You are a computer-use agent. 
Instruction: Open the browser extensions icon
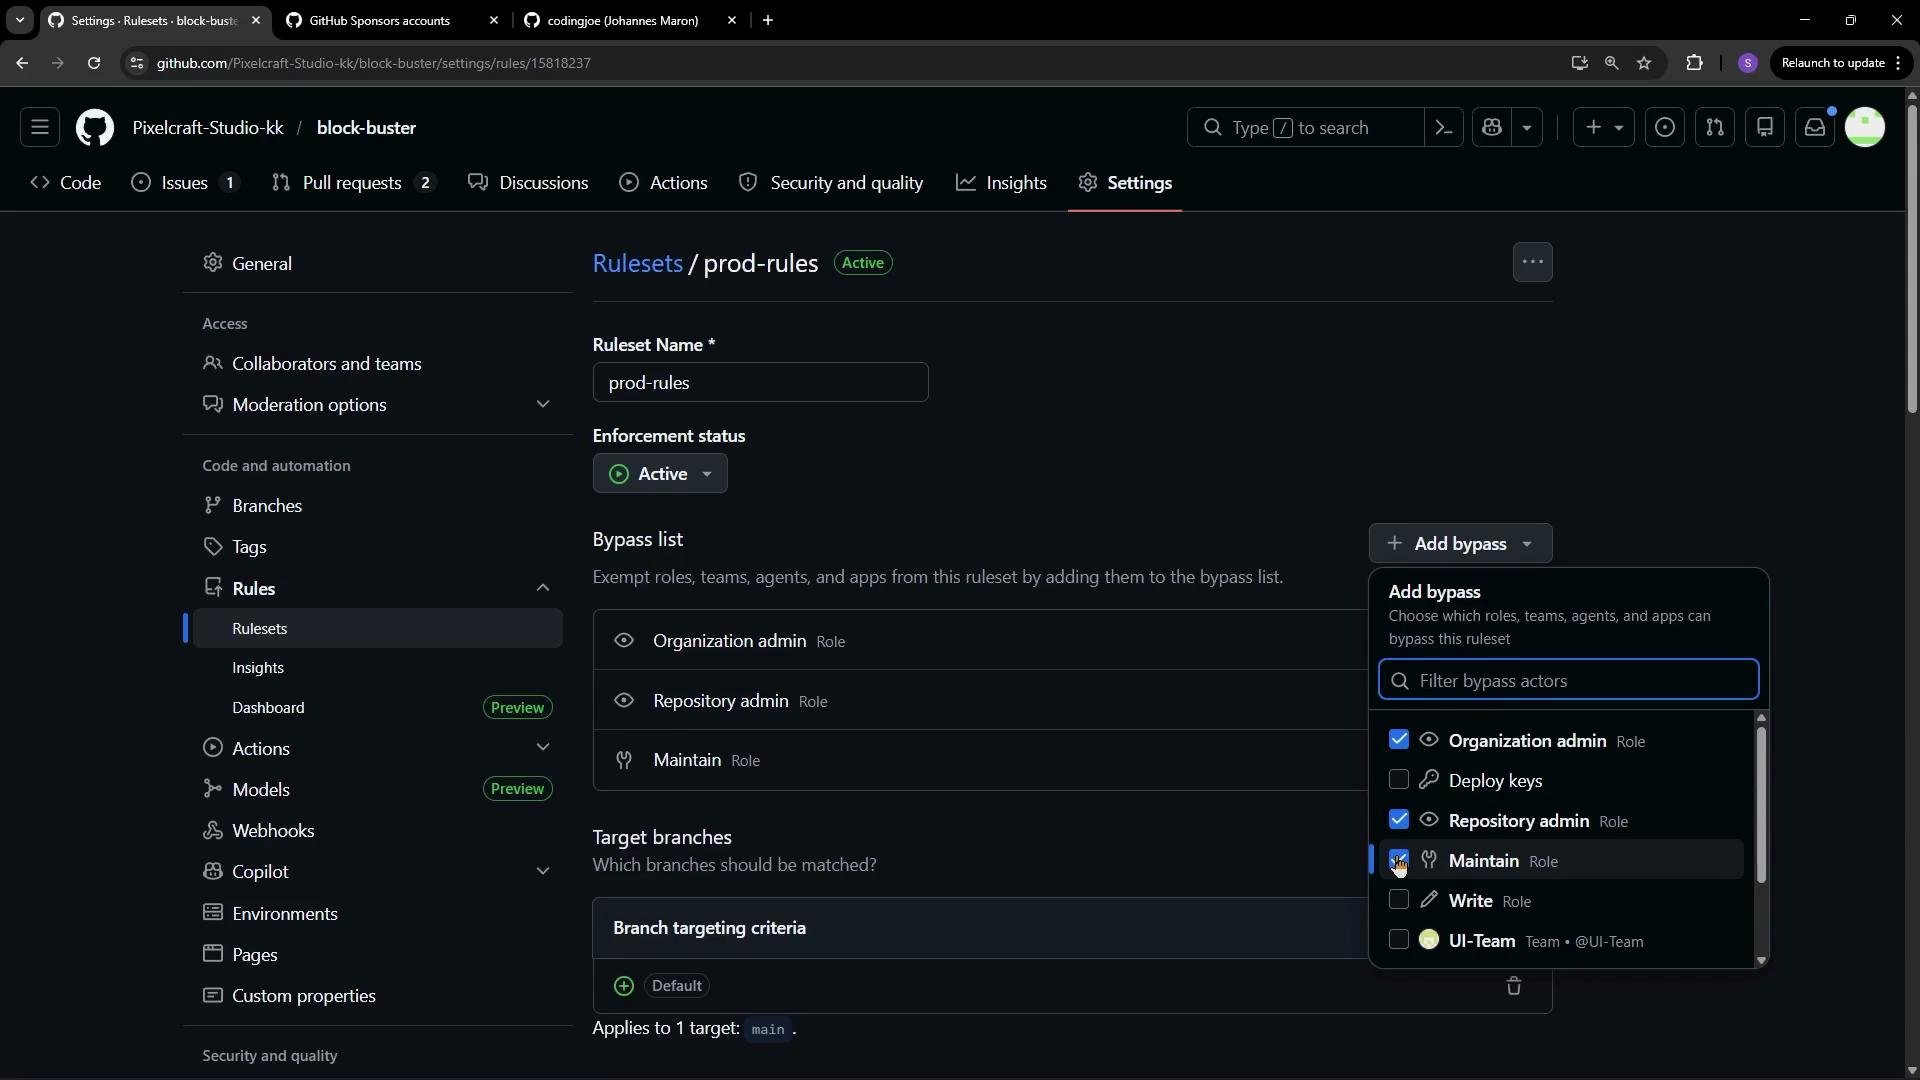(x=1694, y=63)
